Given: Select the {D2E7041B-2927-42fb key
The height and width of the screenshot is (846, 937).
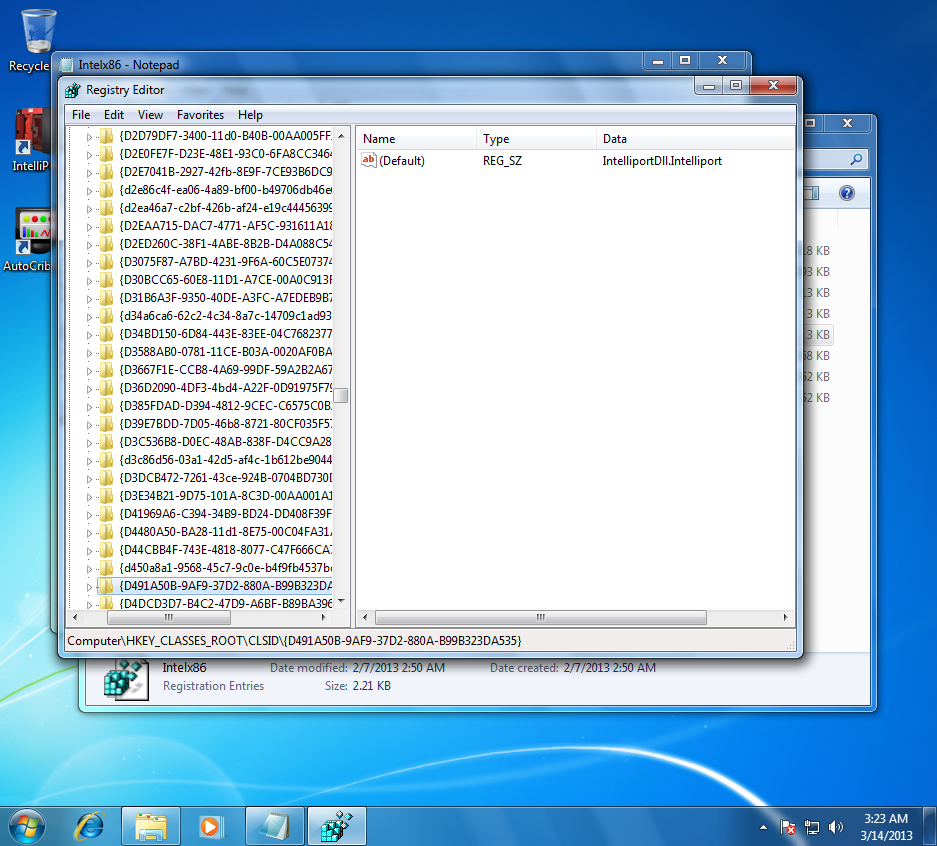Looking at the screenshot, I should 226,172.
